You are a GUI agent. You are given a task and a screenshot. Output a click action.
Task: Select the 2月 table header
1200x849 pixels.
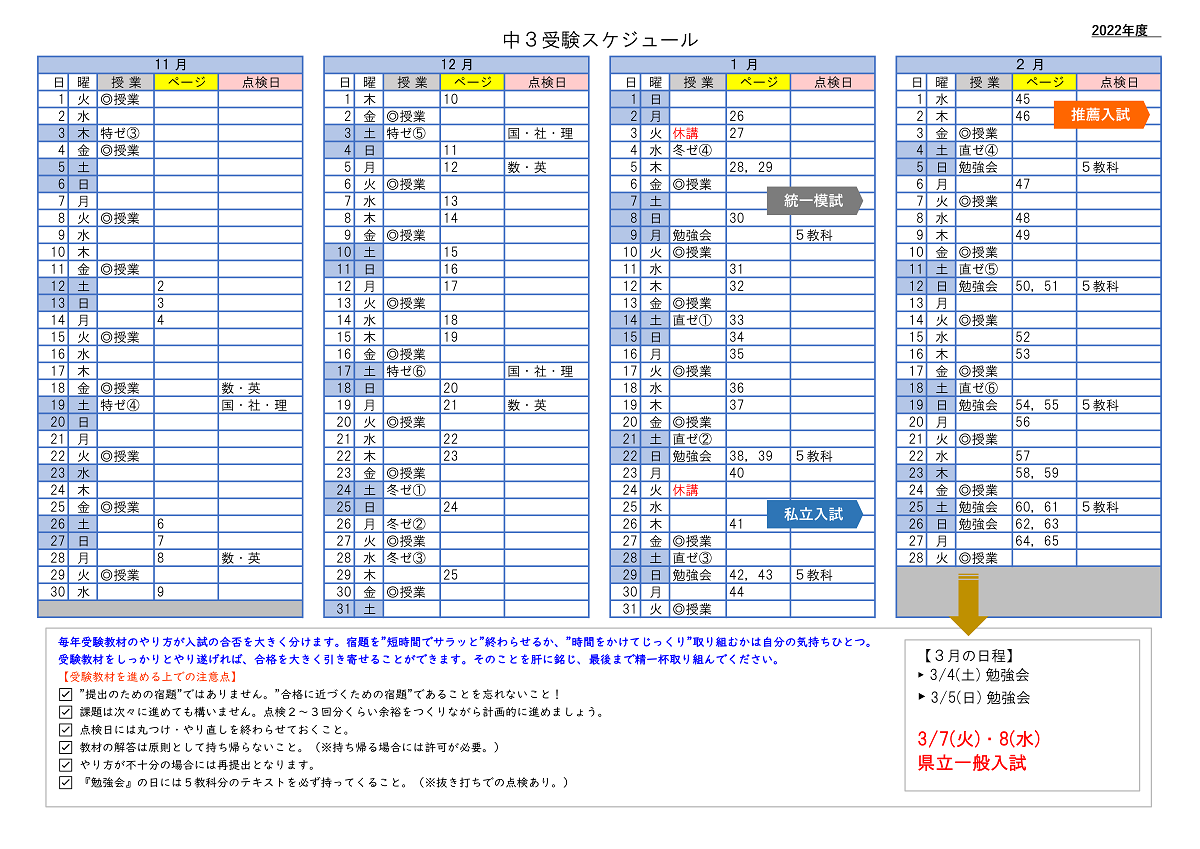(x=1028, y=64)
